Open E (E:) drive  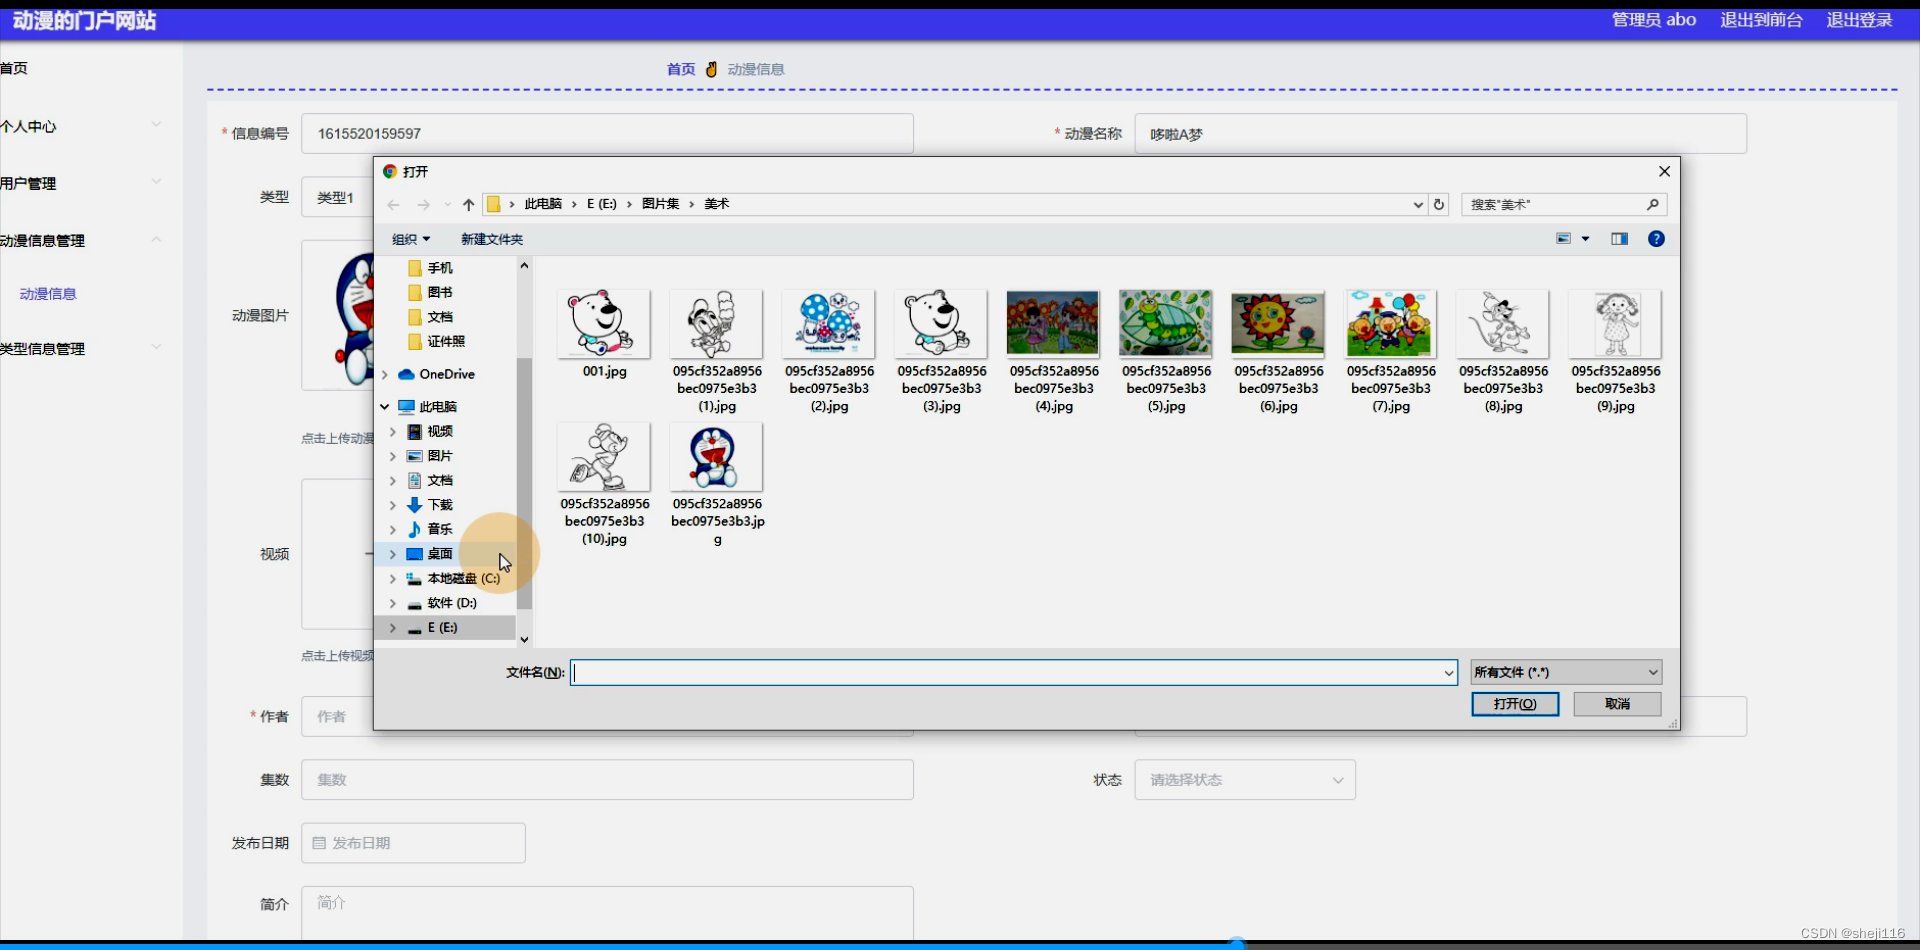coord(442,628)
